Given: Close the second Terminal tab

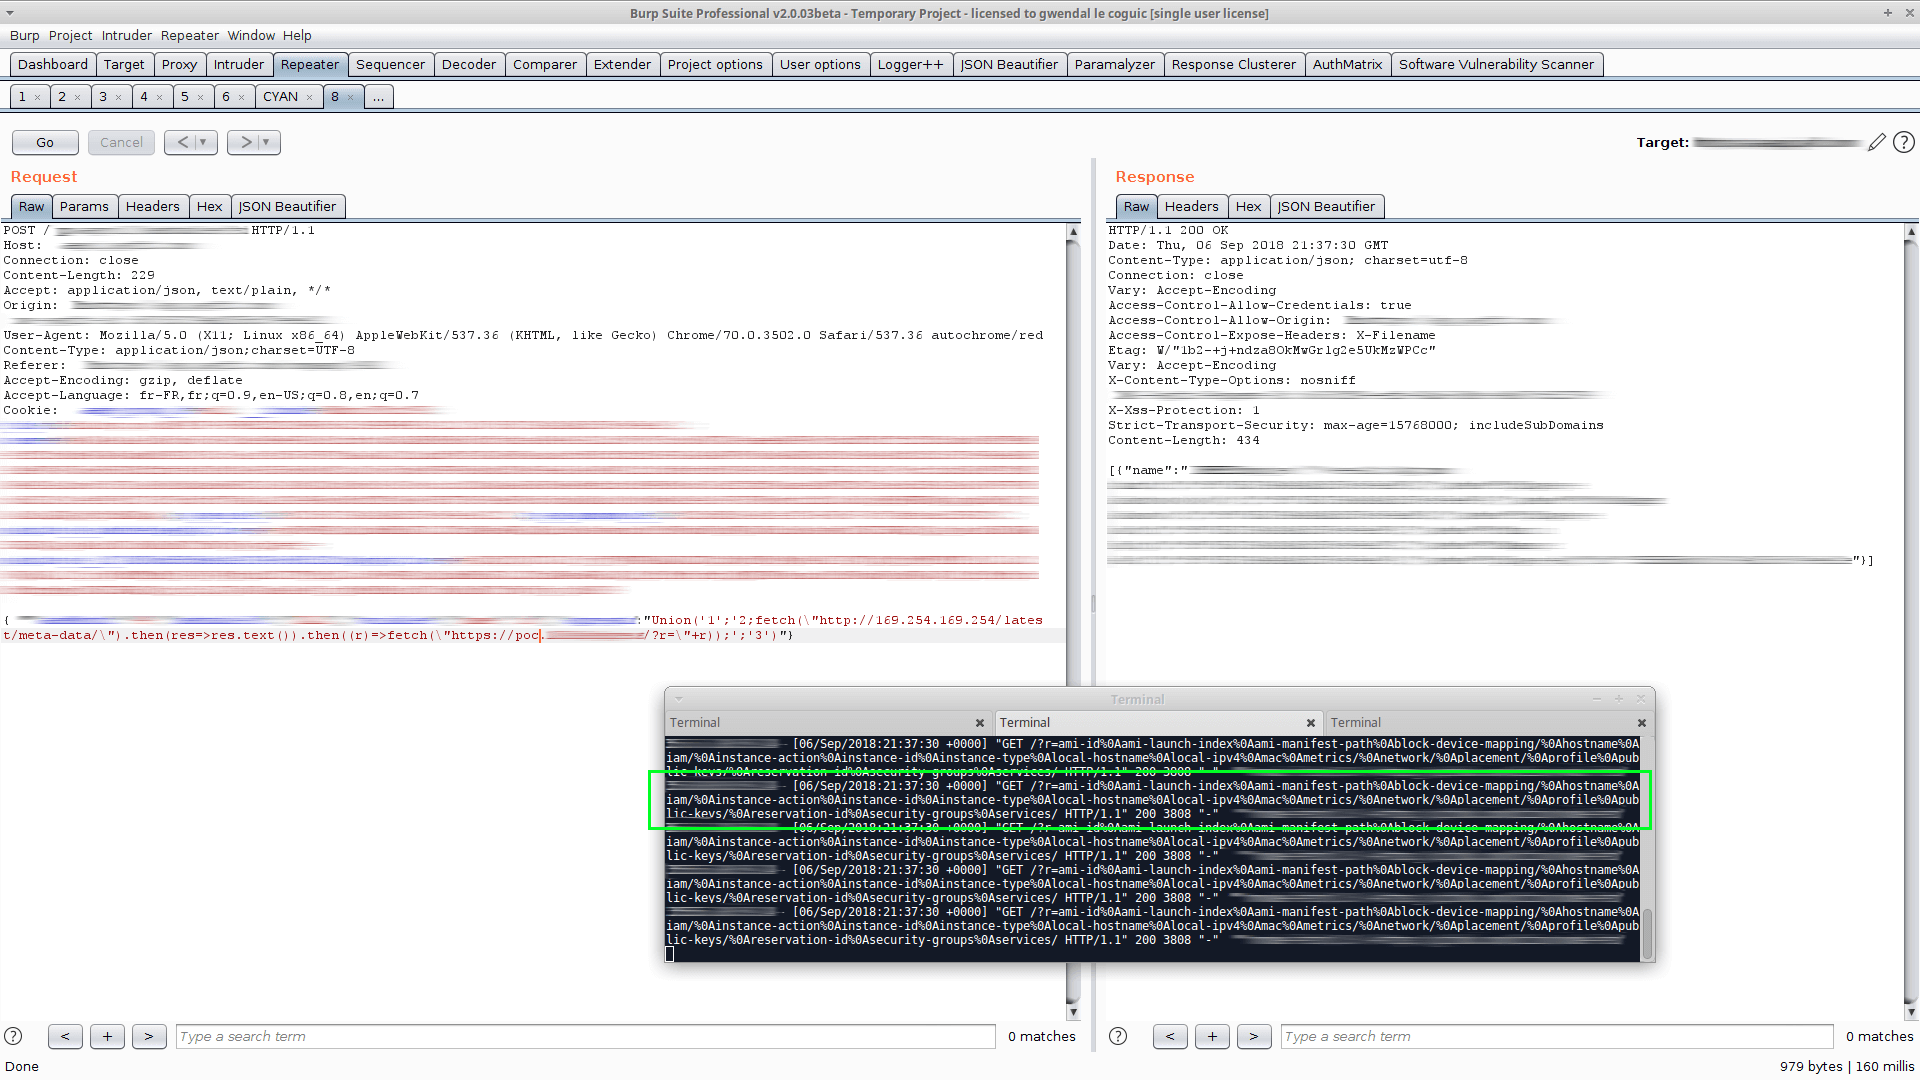Looking at the screenshot, I should pyautogui.click(x=1310, y=723).
